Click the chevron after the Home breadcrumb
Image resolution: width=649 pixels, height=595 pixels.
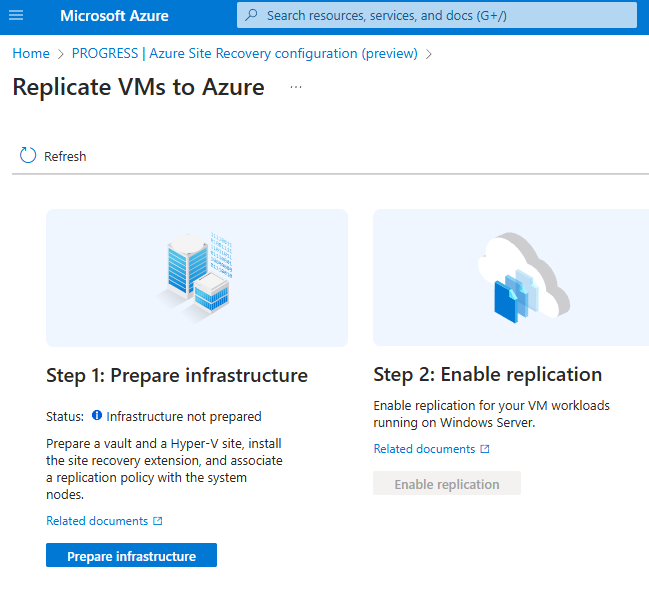pos(61,54)
